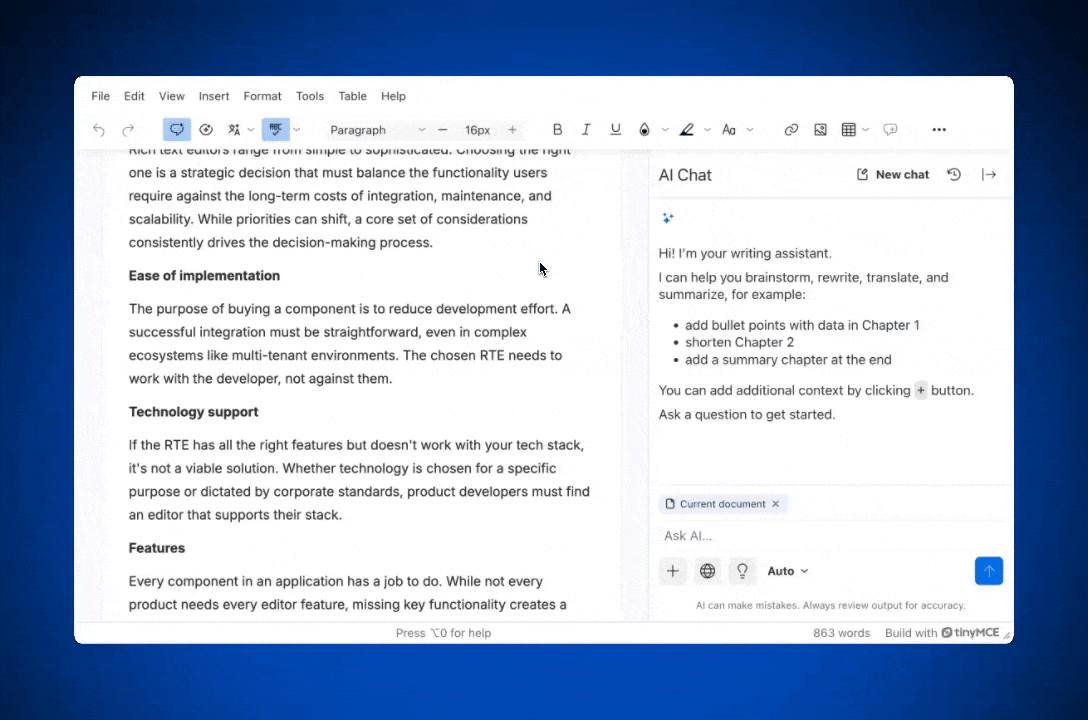The image size is (1088, 720).
Task: Collapse the AI Chat side panel
Action: pos(989,175)
